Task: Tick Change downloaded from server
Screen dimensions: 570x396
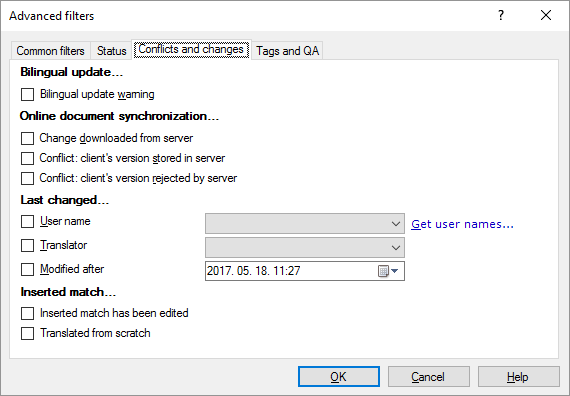Action: coord(28,139)
